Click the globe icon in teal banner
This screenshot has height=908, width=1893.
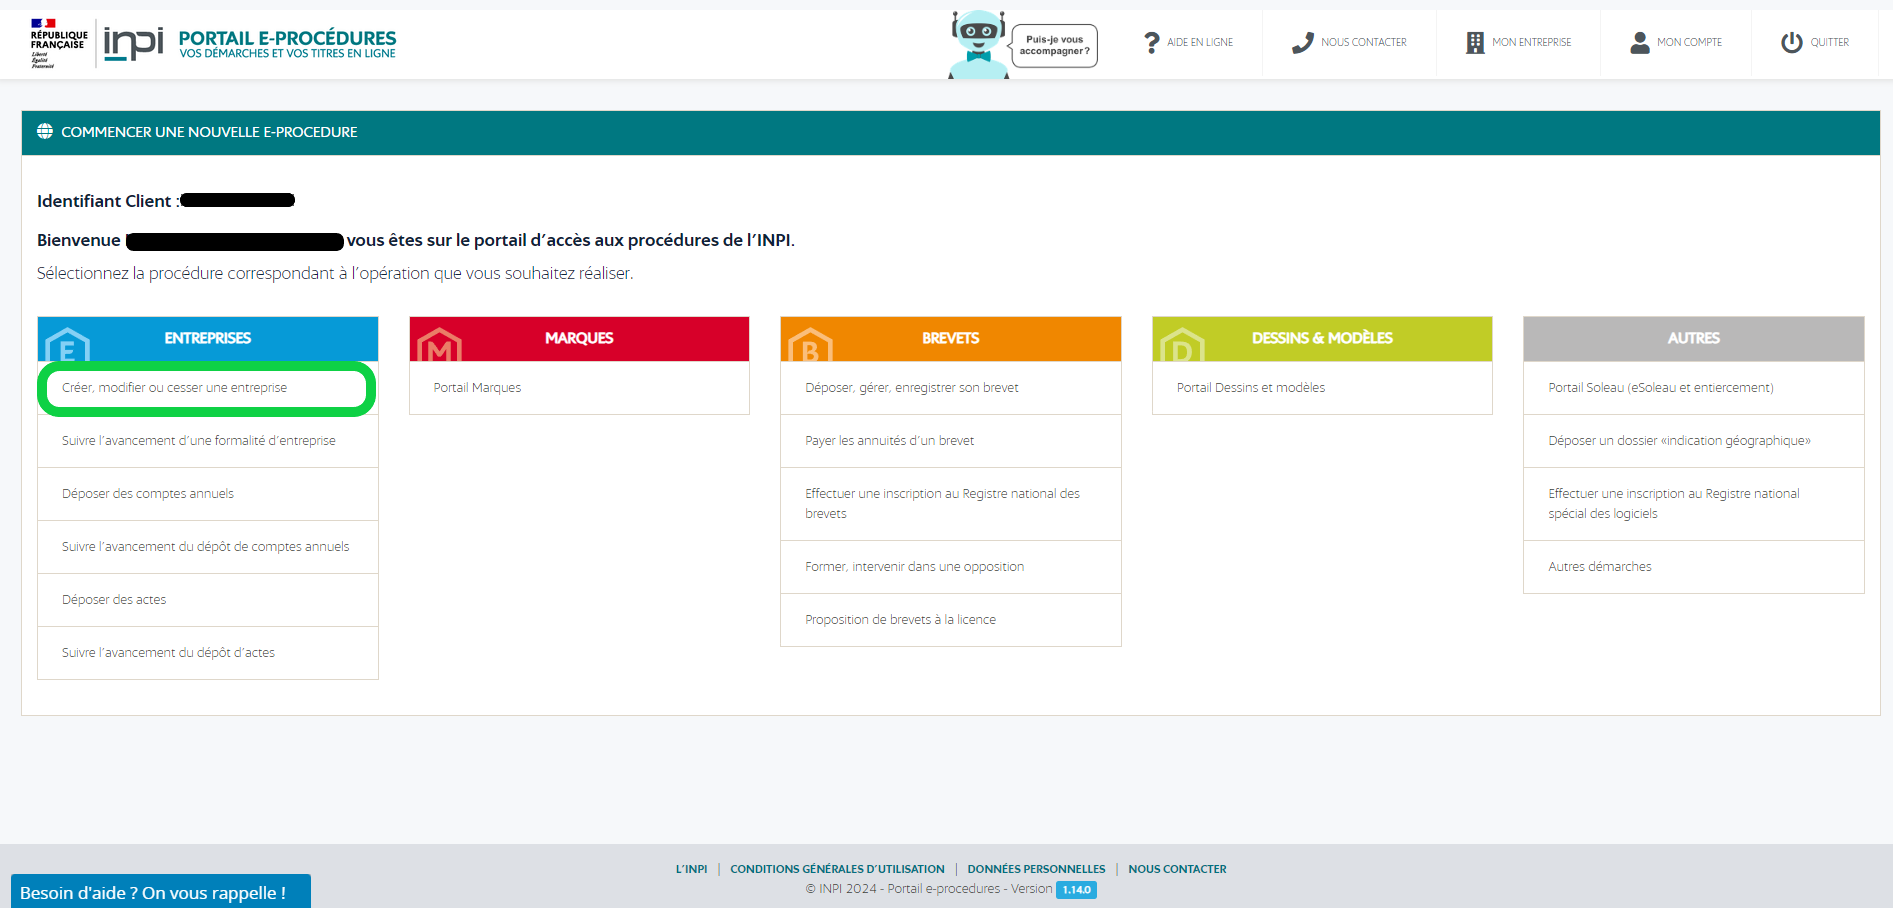point(45,131)
